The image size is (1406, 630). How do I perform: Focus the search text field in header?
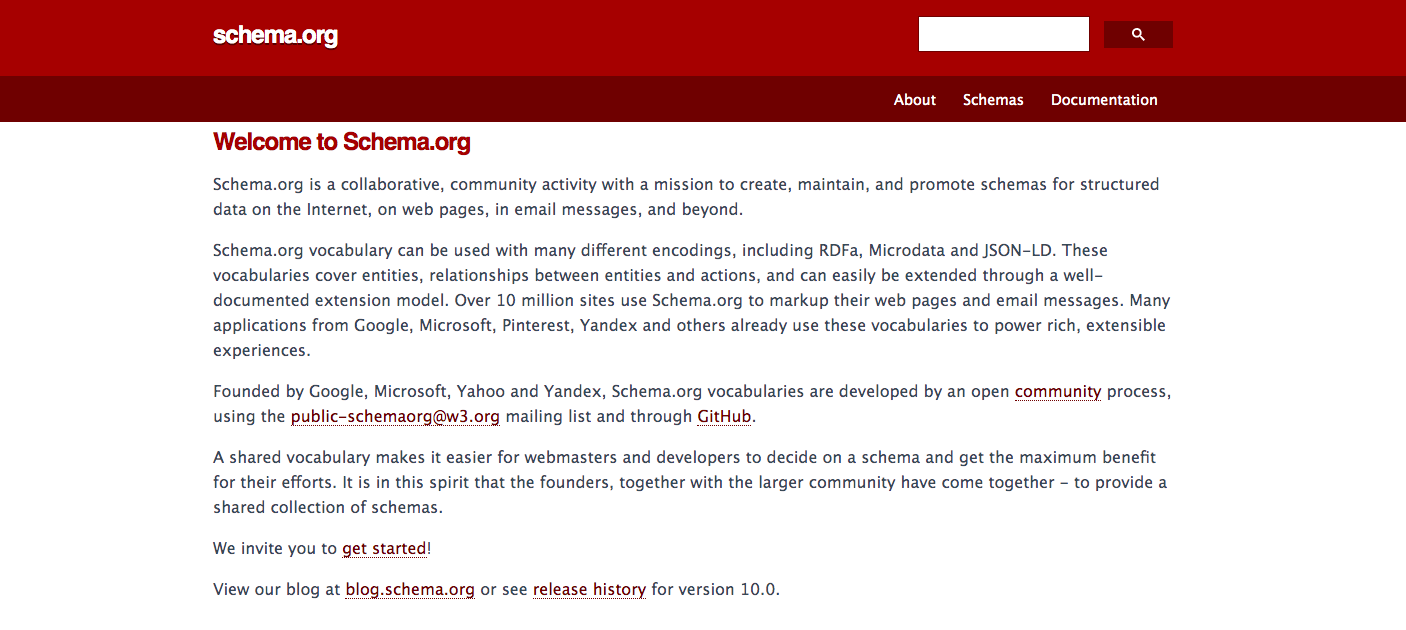tap(1003, 35)
